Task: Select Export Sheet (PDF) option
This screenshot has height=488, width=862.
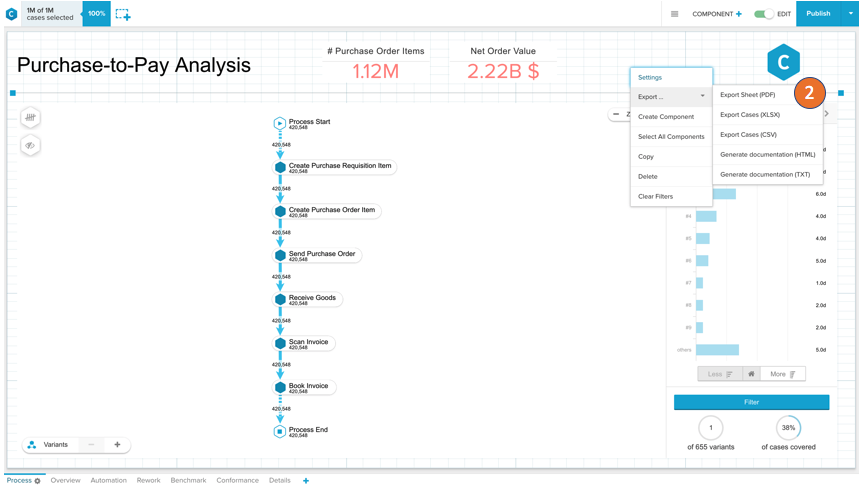Action: click(748, 95)
